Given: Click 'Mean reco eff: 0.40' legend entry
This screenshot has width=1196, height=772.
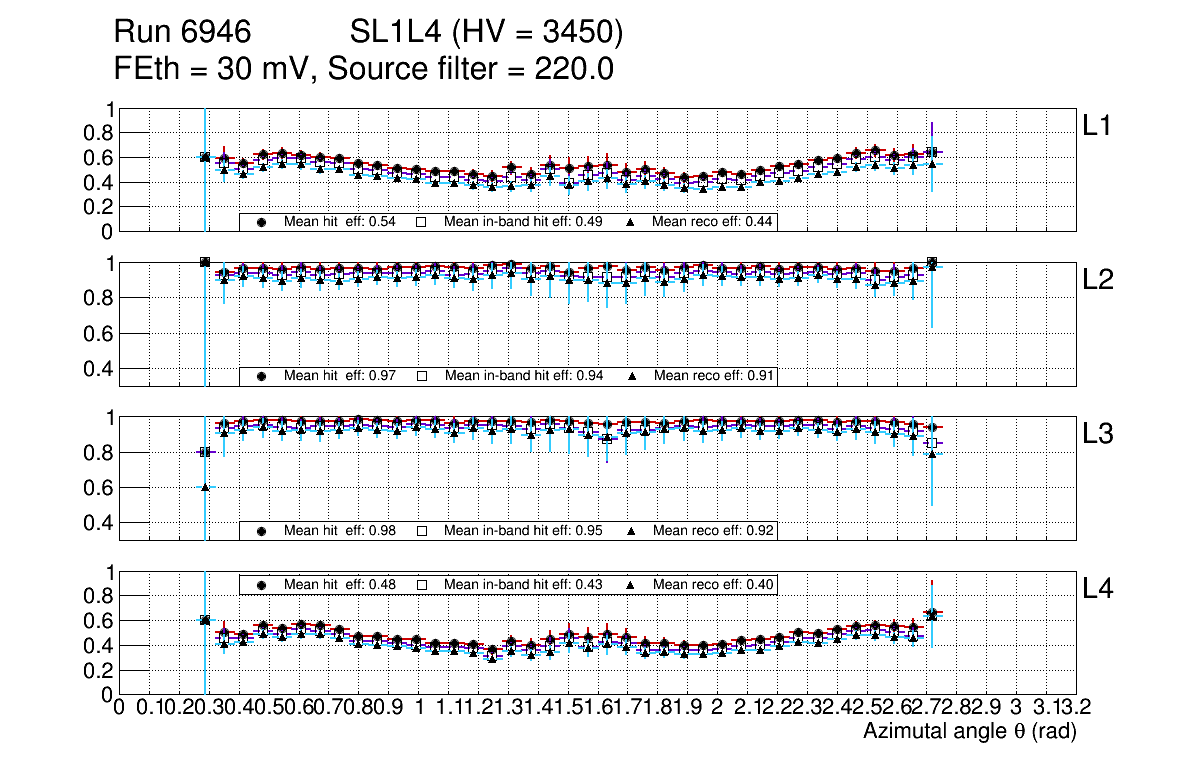Looking at the screenshot, I should click(714, 584).
